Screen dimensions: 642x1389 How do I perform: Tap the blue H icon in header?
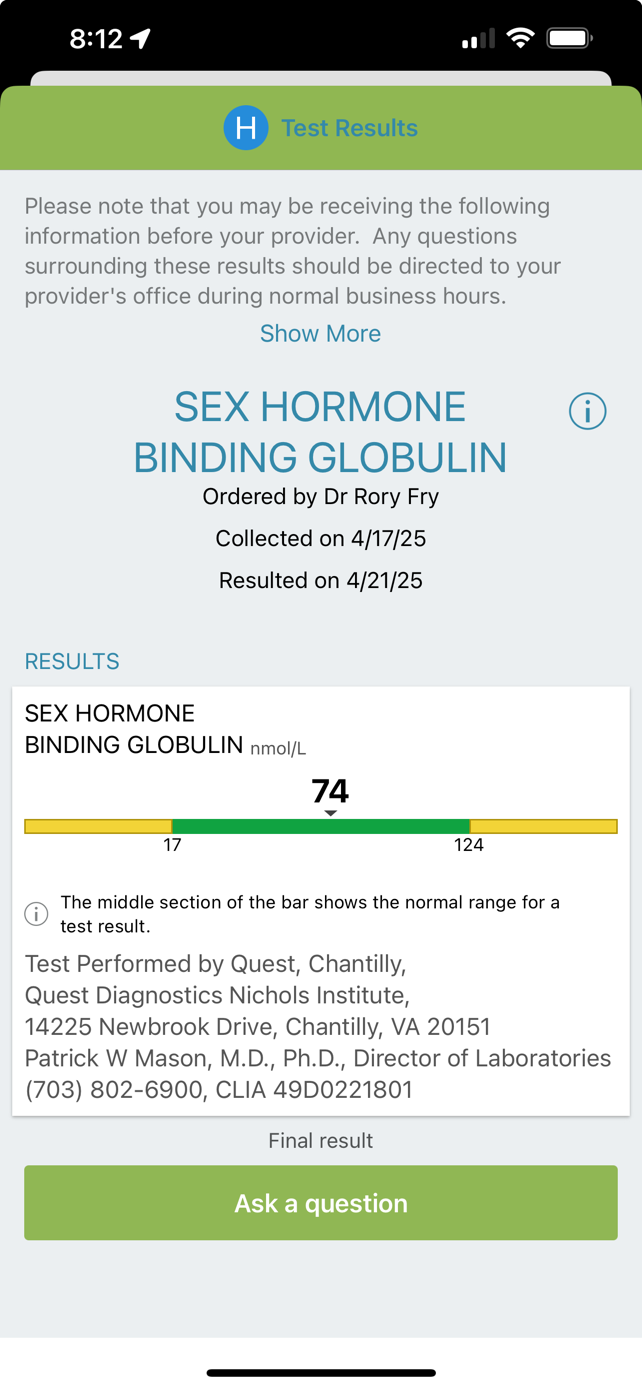click(246, 128)
